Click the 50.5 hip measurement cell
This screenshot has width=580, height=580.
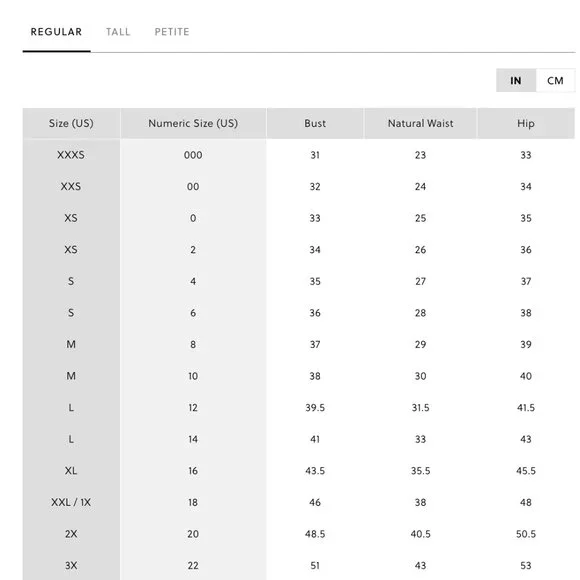[x=526, y=534]
